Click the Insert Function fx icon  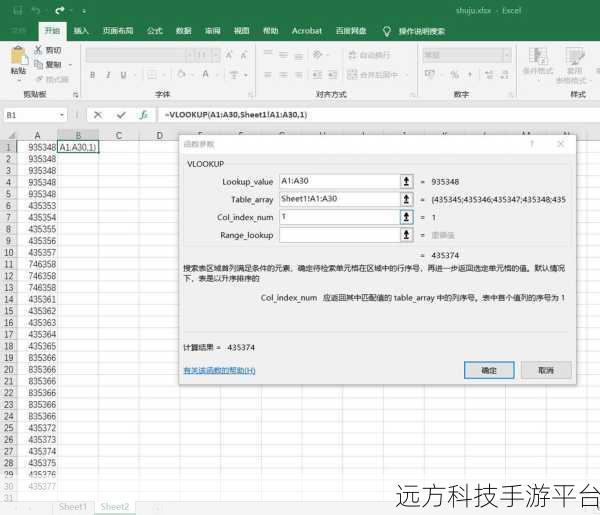click(144, 115)
